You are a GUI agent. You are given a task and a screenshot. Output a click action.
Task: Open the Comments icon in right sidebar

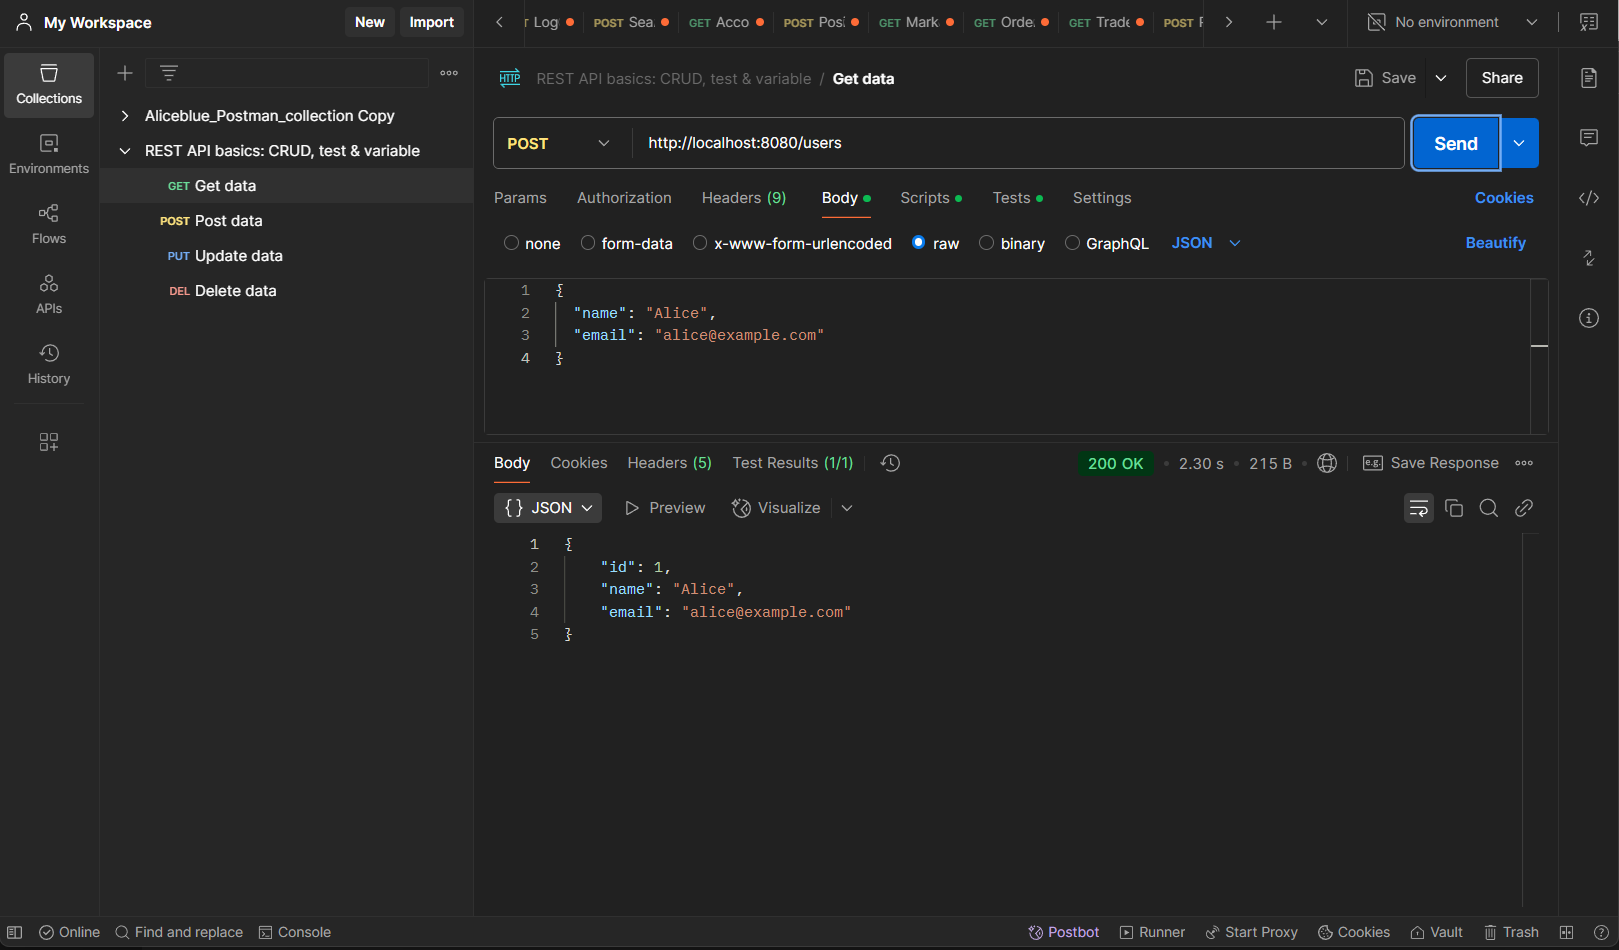(x=1589, y=138)
